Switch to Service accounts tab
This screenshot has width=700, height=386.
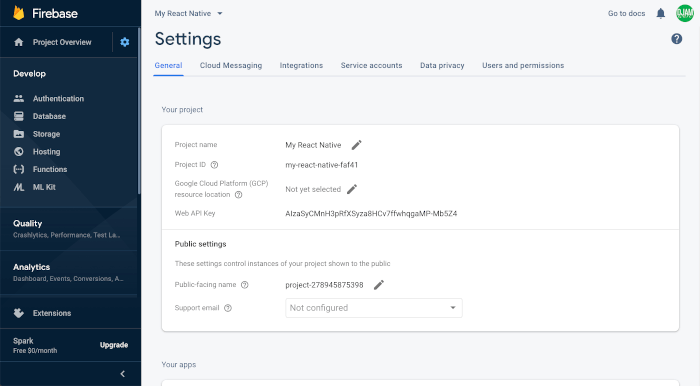[371, 65]
